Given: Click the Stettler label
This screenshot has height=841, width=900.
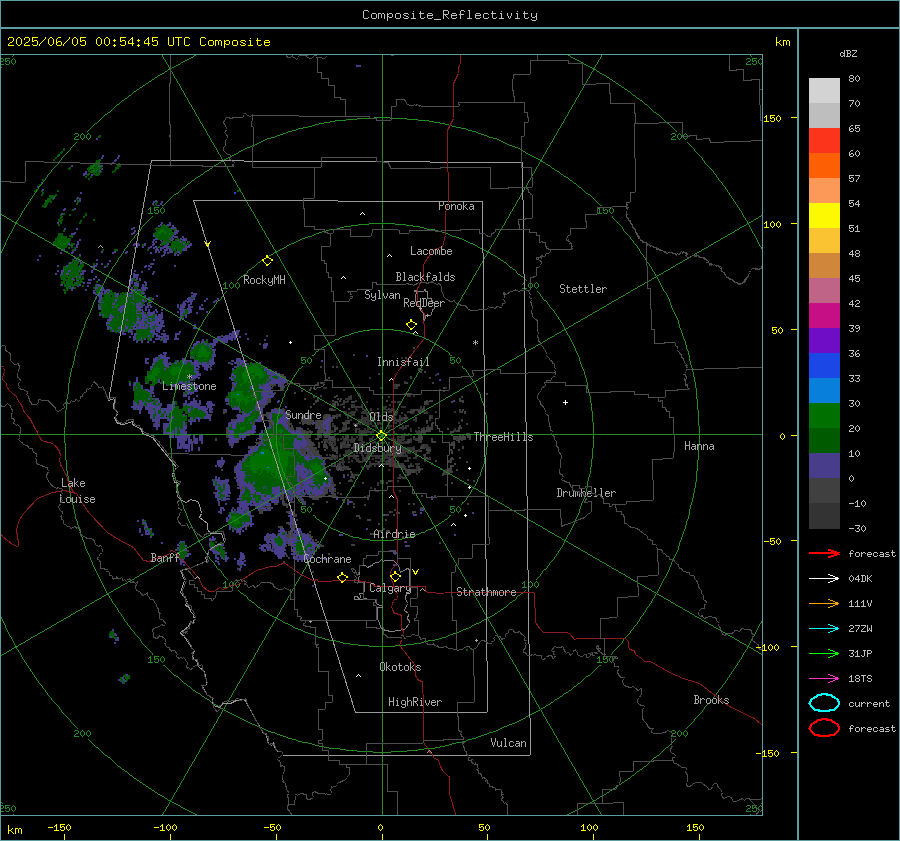Looking at the screenshot, I should (583, 289).
